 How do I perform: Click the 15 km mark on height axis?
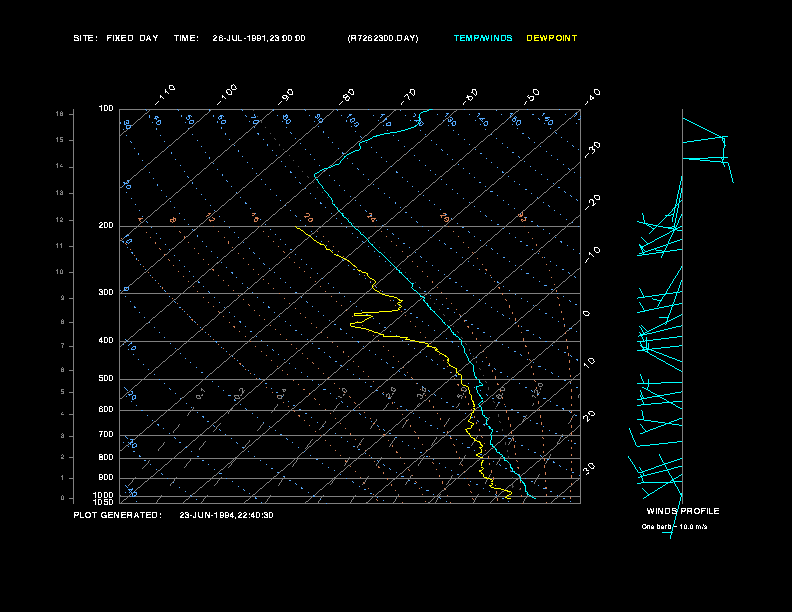[60, 140]
